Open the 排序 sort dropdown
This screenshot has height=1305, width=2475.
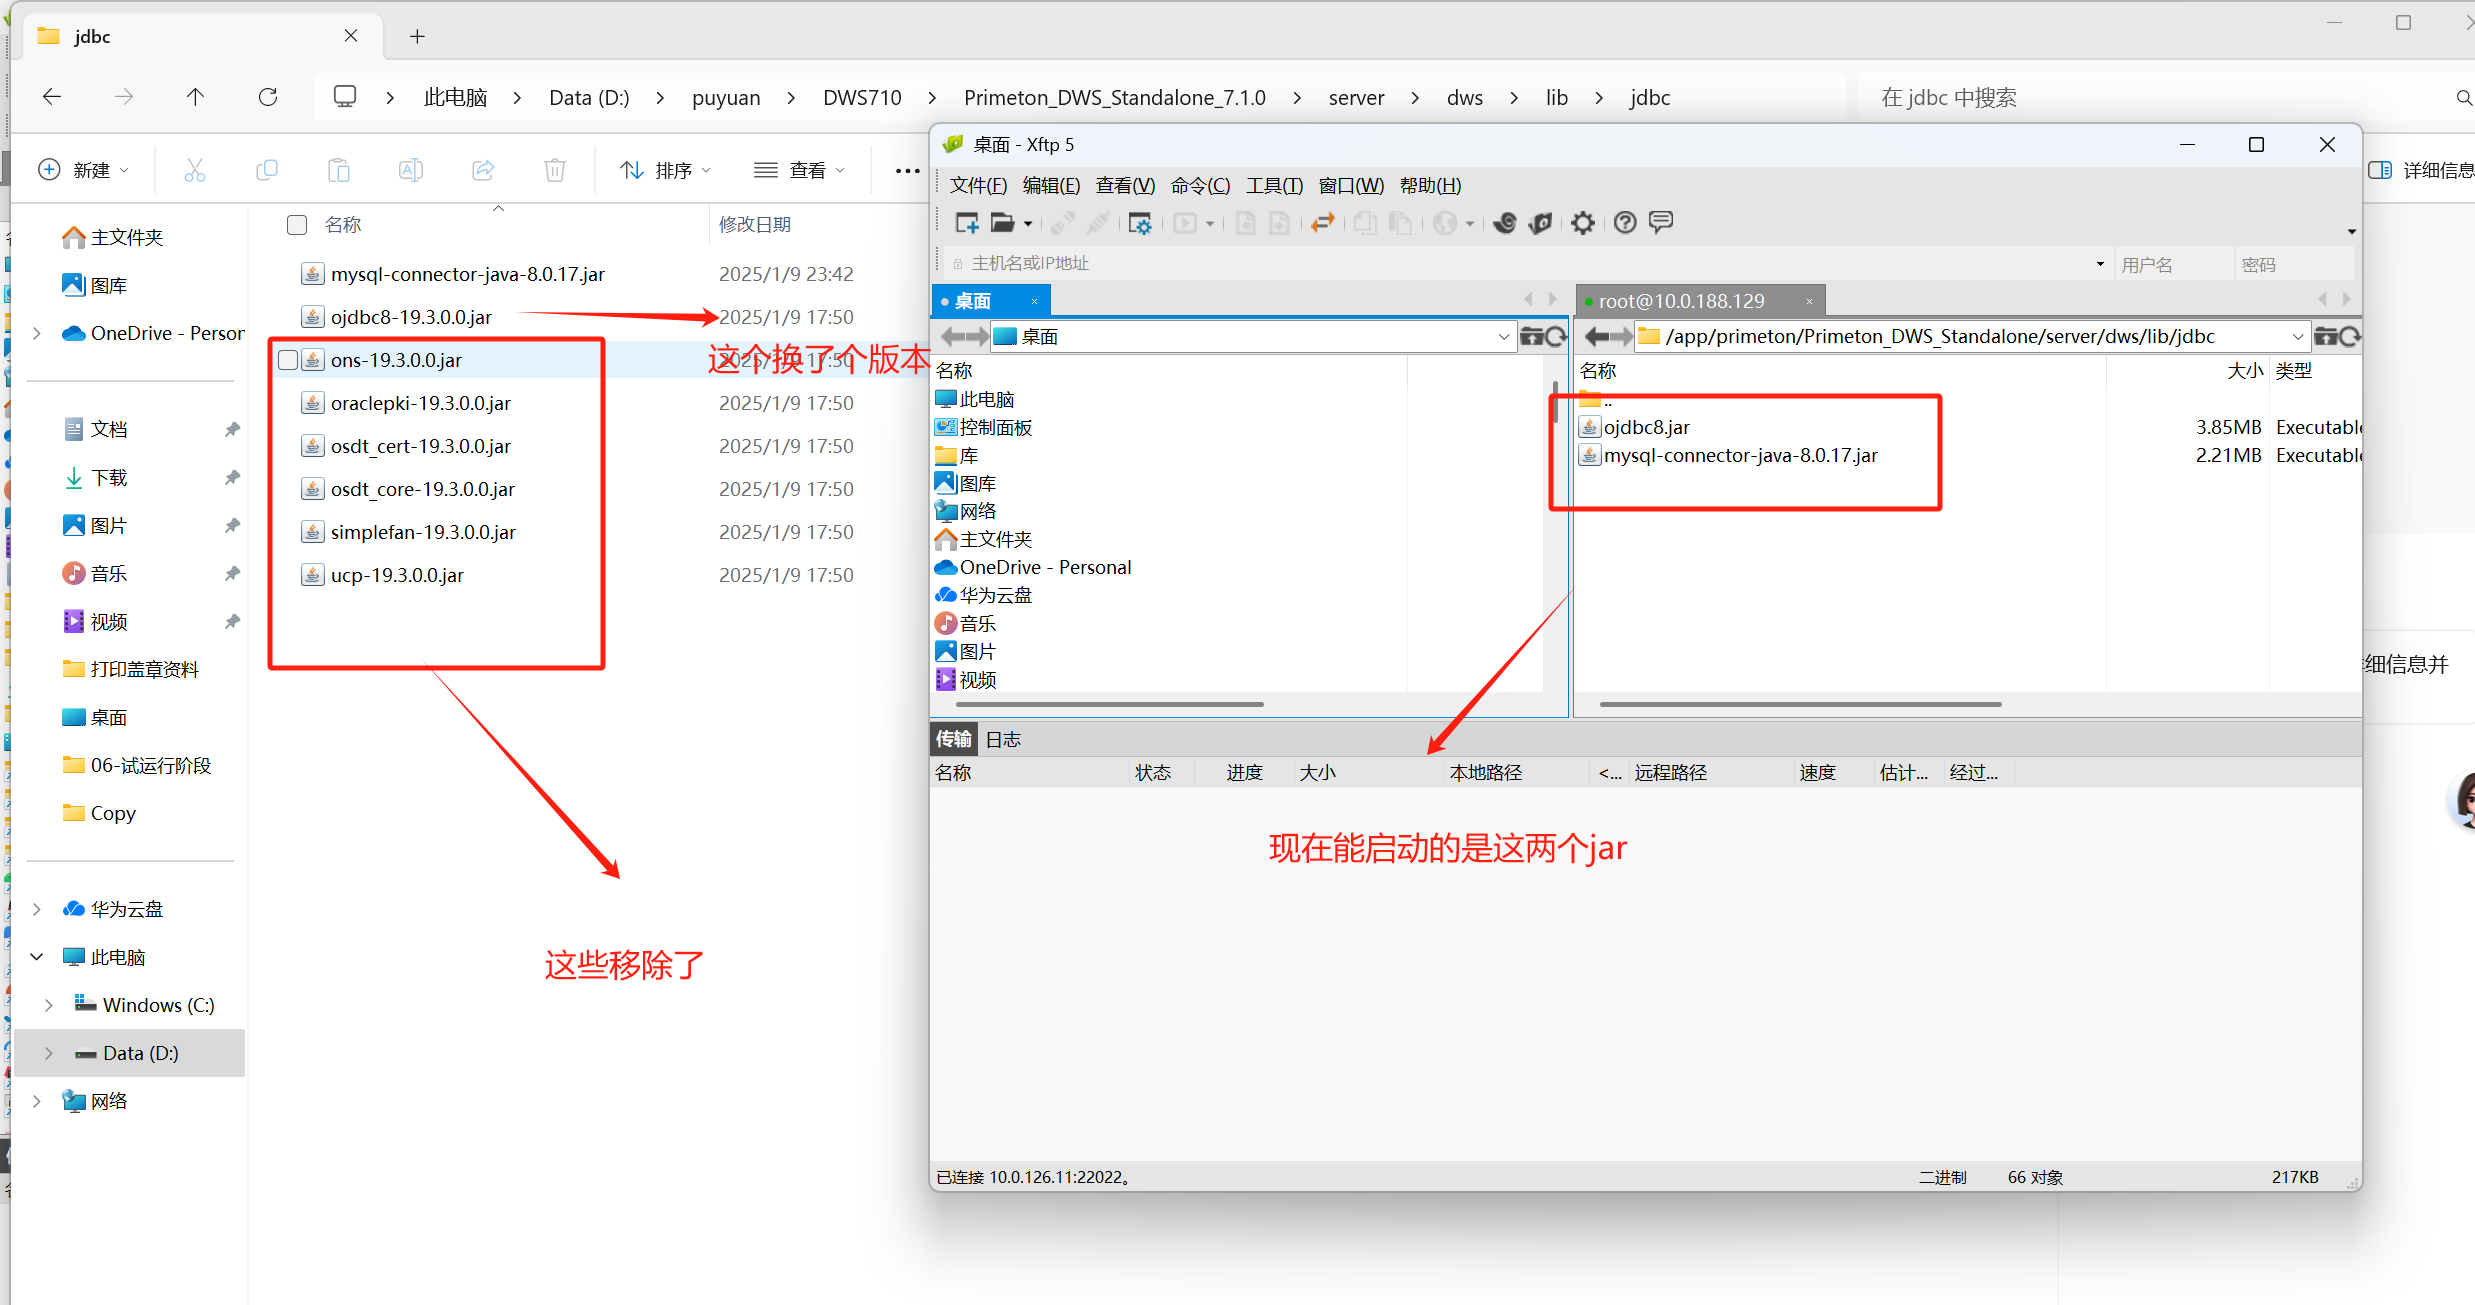tap(666, 171)
